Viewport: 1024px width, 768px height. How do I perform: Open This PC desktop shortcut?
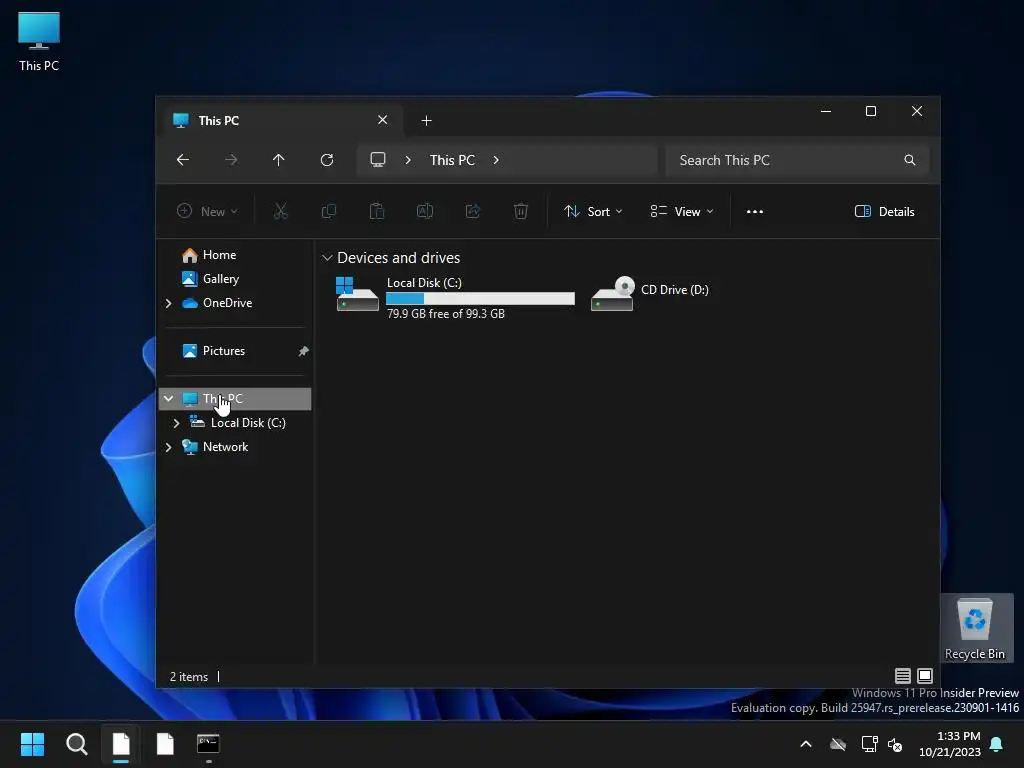tap(39, 41)
